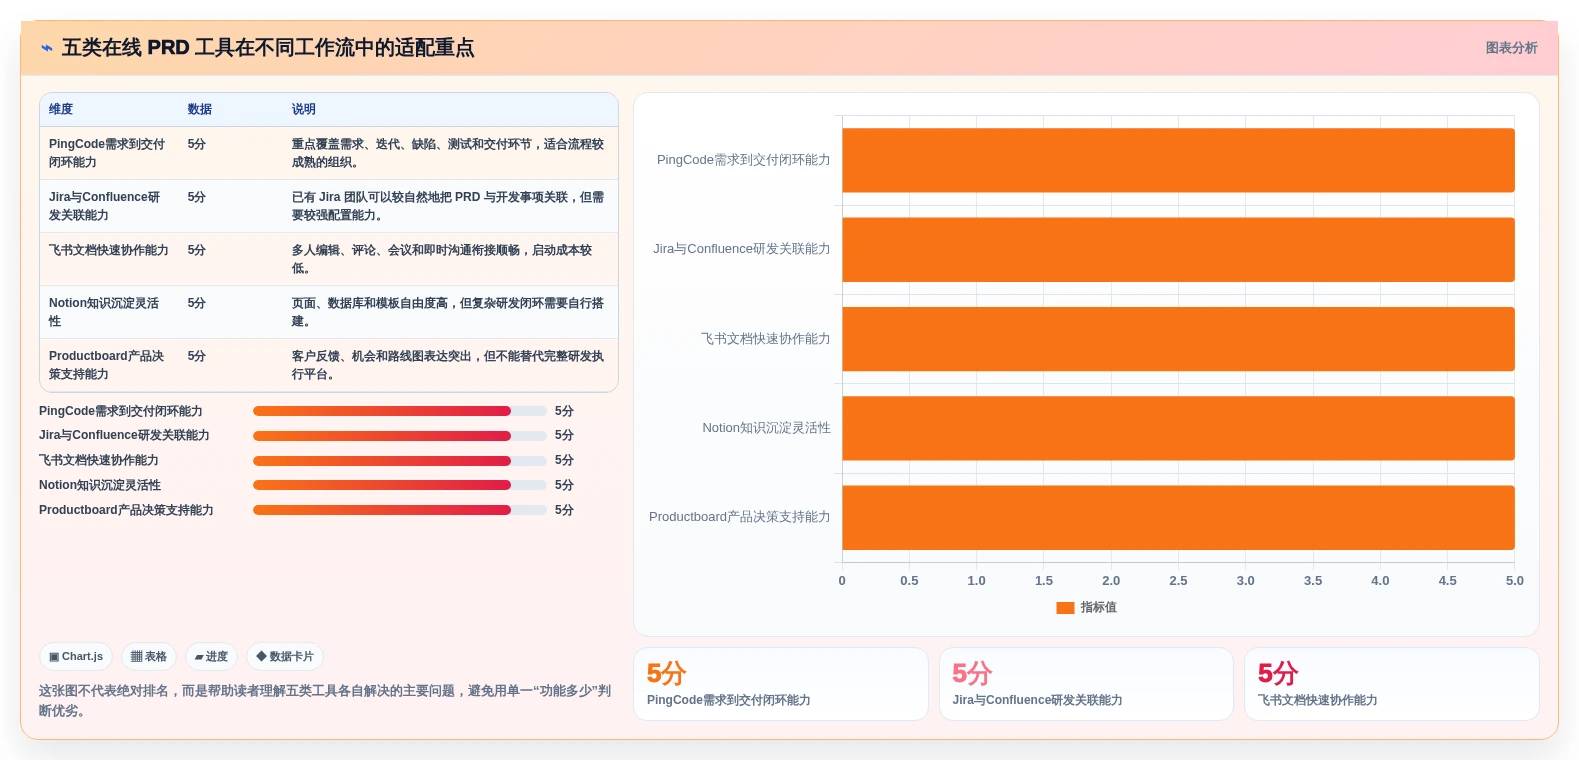Click the PingCode需求到交付闭环能力 progress bar

(x=400, y=411)
